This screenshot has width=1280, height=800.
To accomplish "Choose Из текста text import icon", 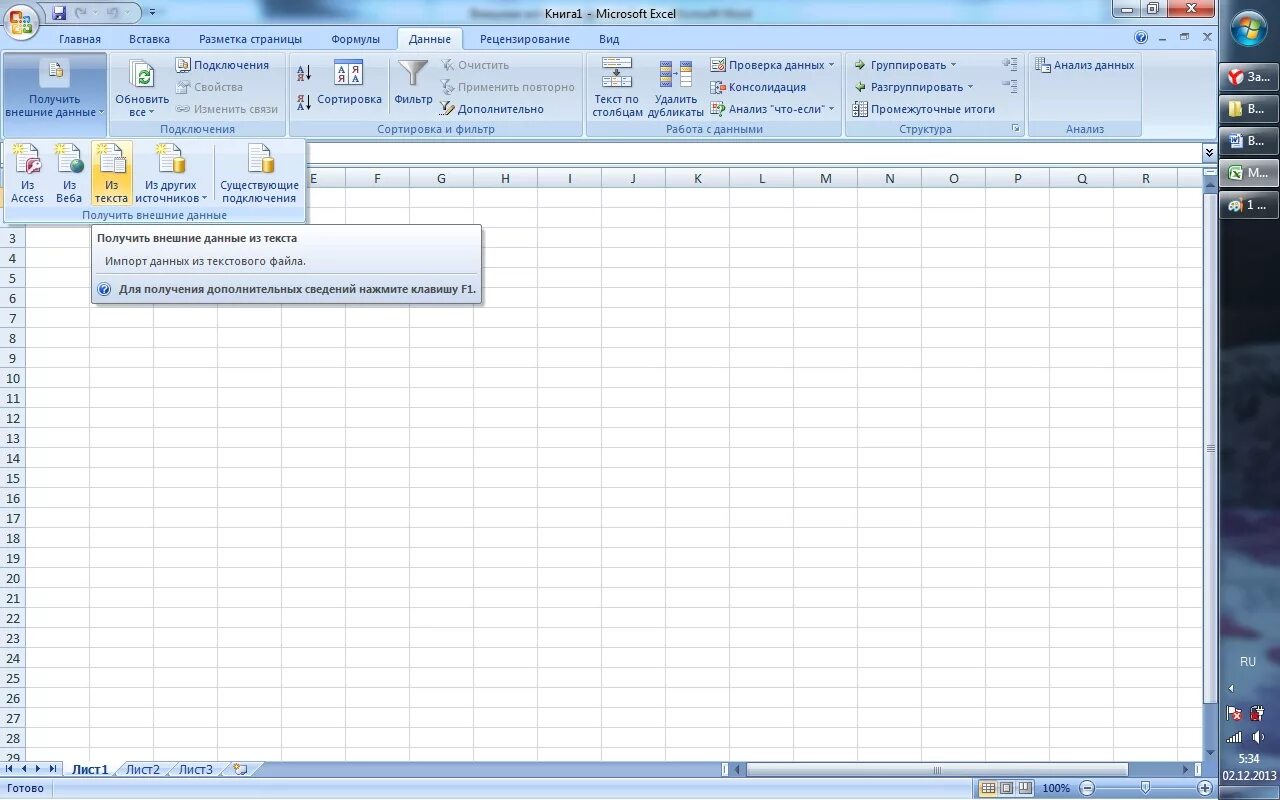I will 111,174.
